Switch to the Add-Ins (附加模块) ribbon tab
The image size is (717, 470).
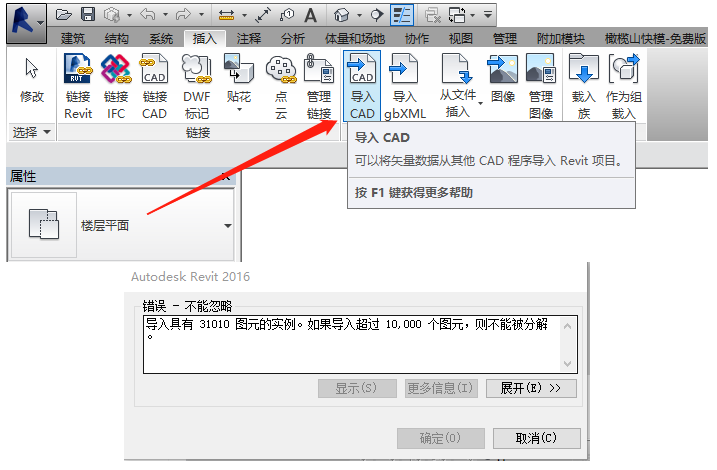pos(561,39)
